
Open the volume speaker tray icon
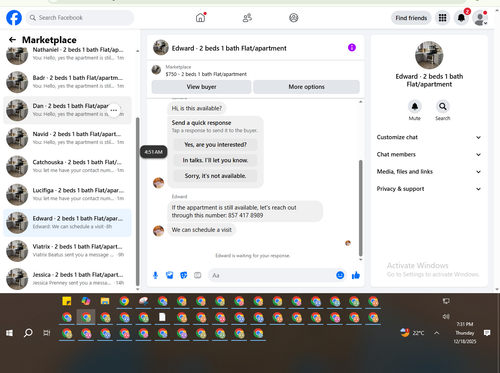coord(446,317)
